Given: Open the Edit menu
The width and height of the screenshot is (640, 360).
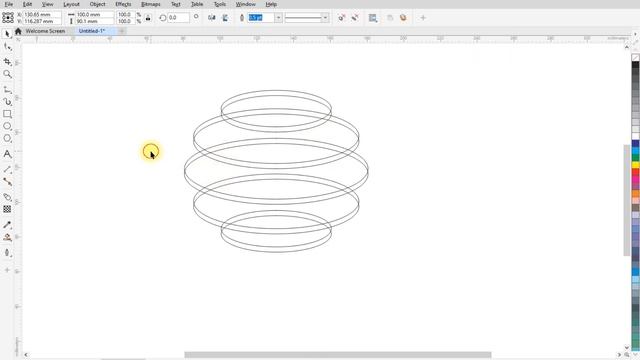Looking at the screenshot, I should click(27, 4).
